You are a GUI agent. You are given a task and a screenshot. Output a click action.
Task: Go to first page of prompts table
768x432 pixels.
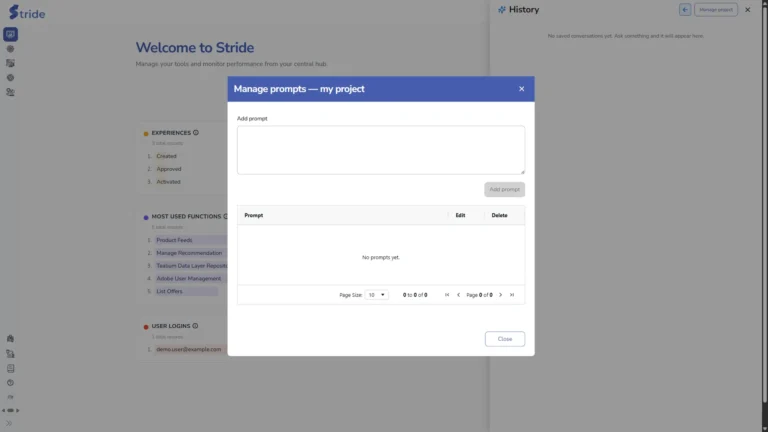point(447,295)
